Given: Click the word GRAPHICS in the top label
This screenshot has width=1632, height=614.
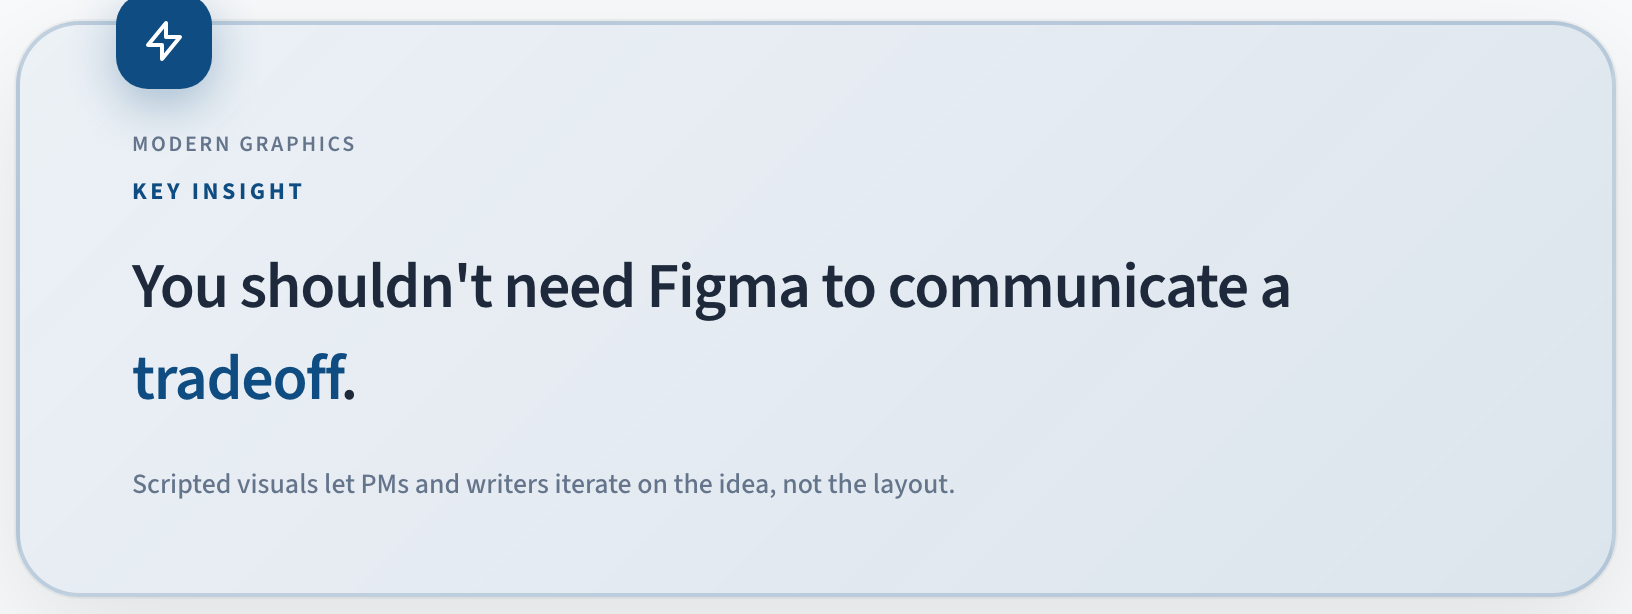Looking at the screenshot, I should click(x=297, y=144).
